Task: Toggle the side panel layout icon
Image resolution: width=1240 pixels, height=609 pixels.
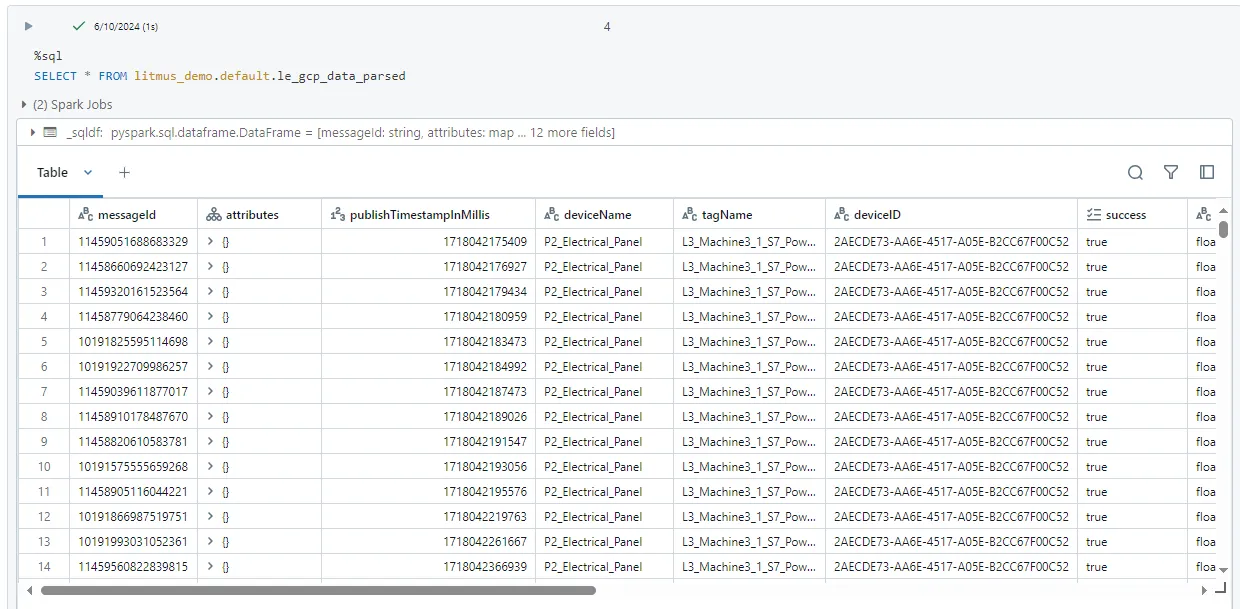Action: [x=1207, y=172]
